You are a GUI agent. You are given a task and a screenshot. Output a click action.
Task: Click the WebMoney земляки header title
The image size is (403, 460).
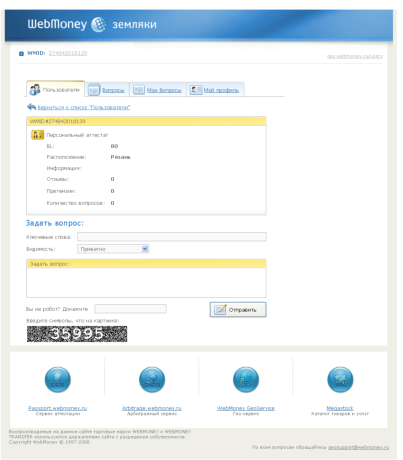click(92, 24)
